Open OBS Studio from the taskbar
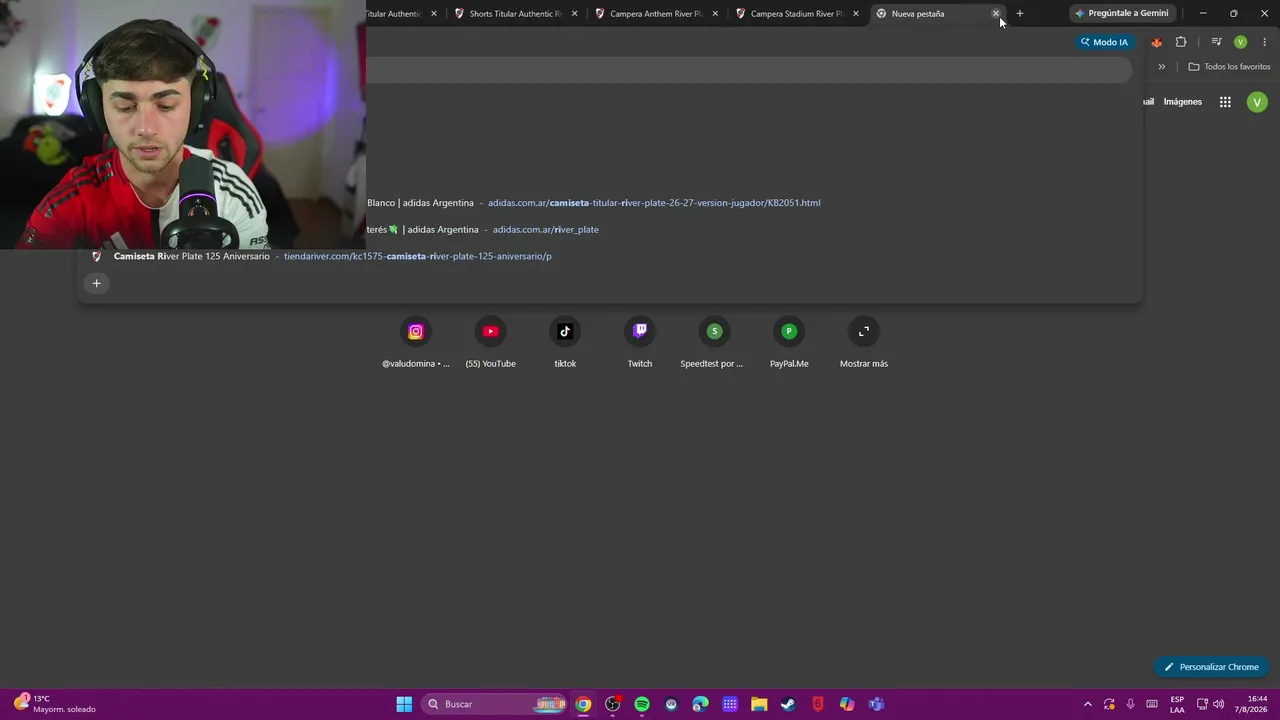The image size is (1280, 720). click(613, 704)
